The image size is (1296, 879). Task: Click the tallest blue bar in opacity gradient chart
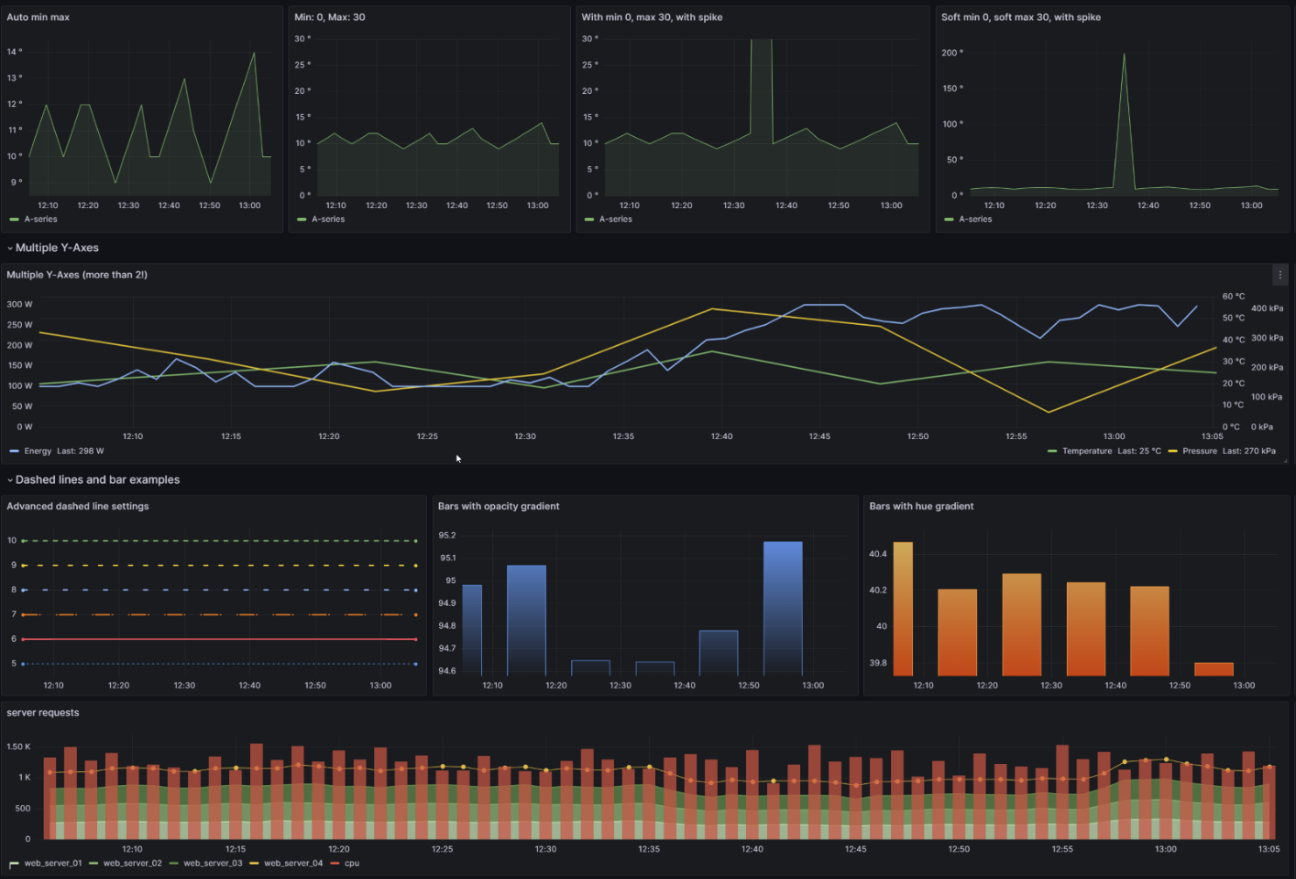[x=783, y=608]
